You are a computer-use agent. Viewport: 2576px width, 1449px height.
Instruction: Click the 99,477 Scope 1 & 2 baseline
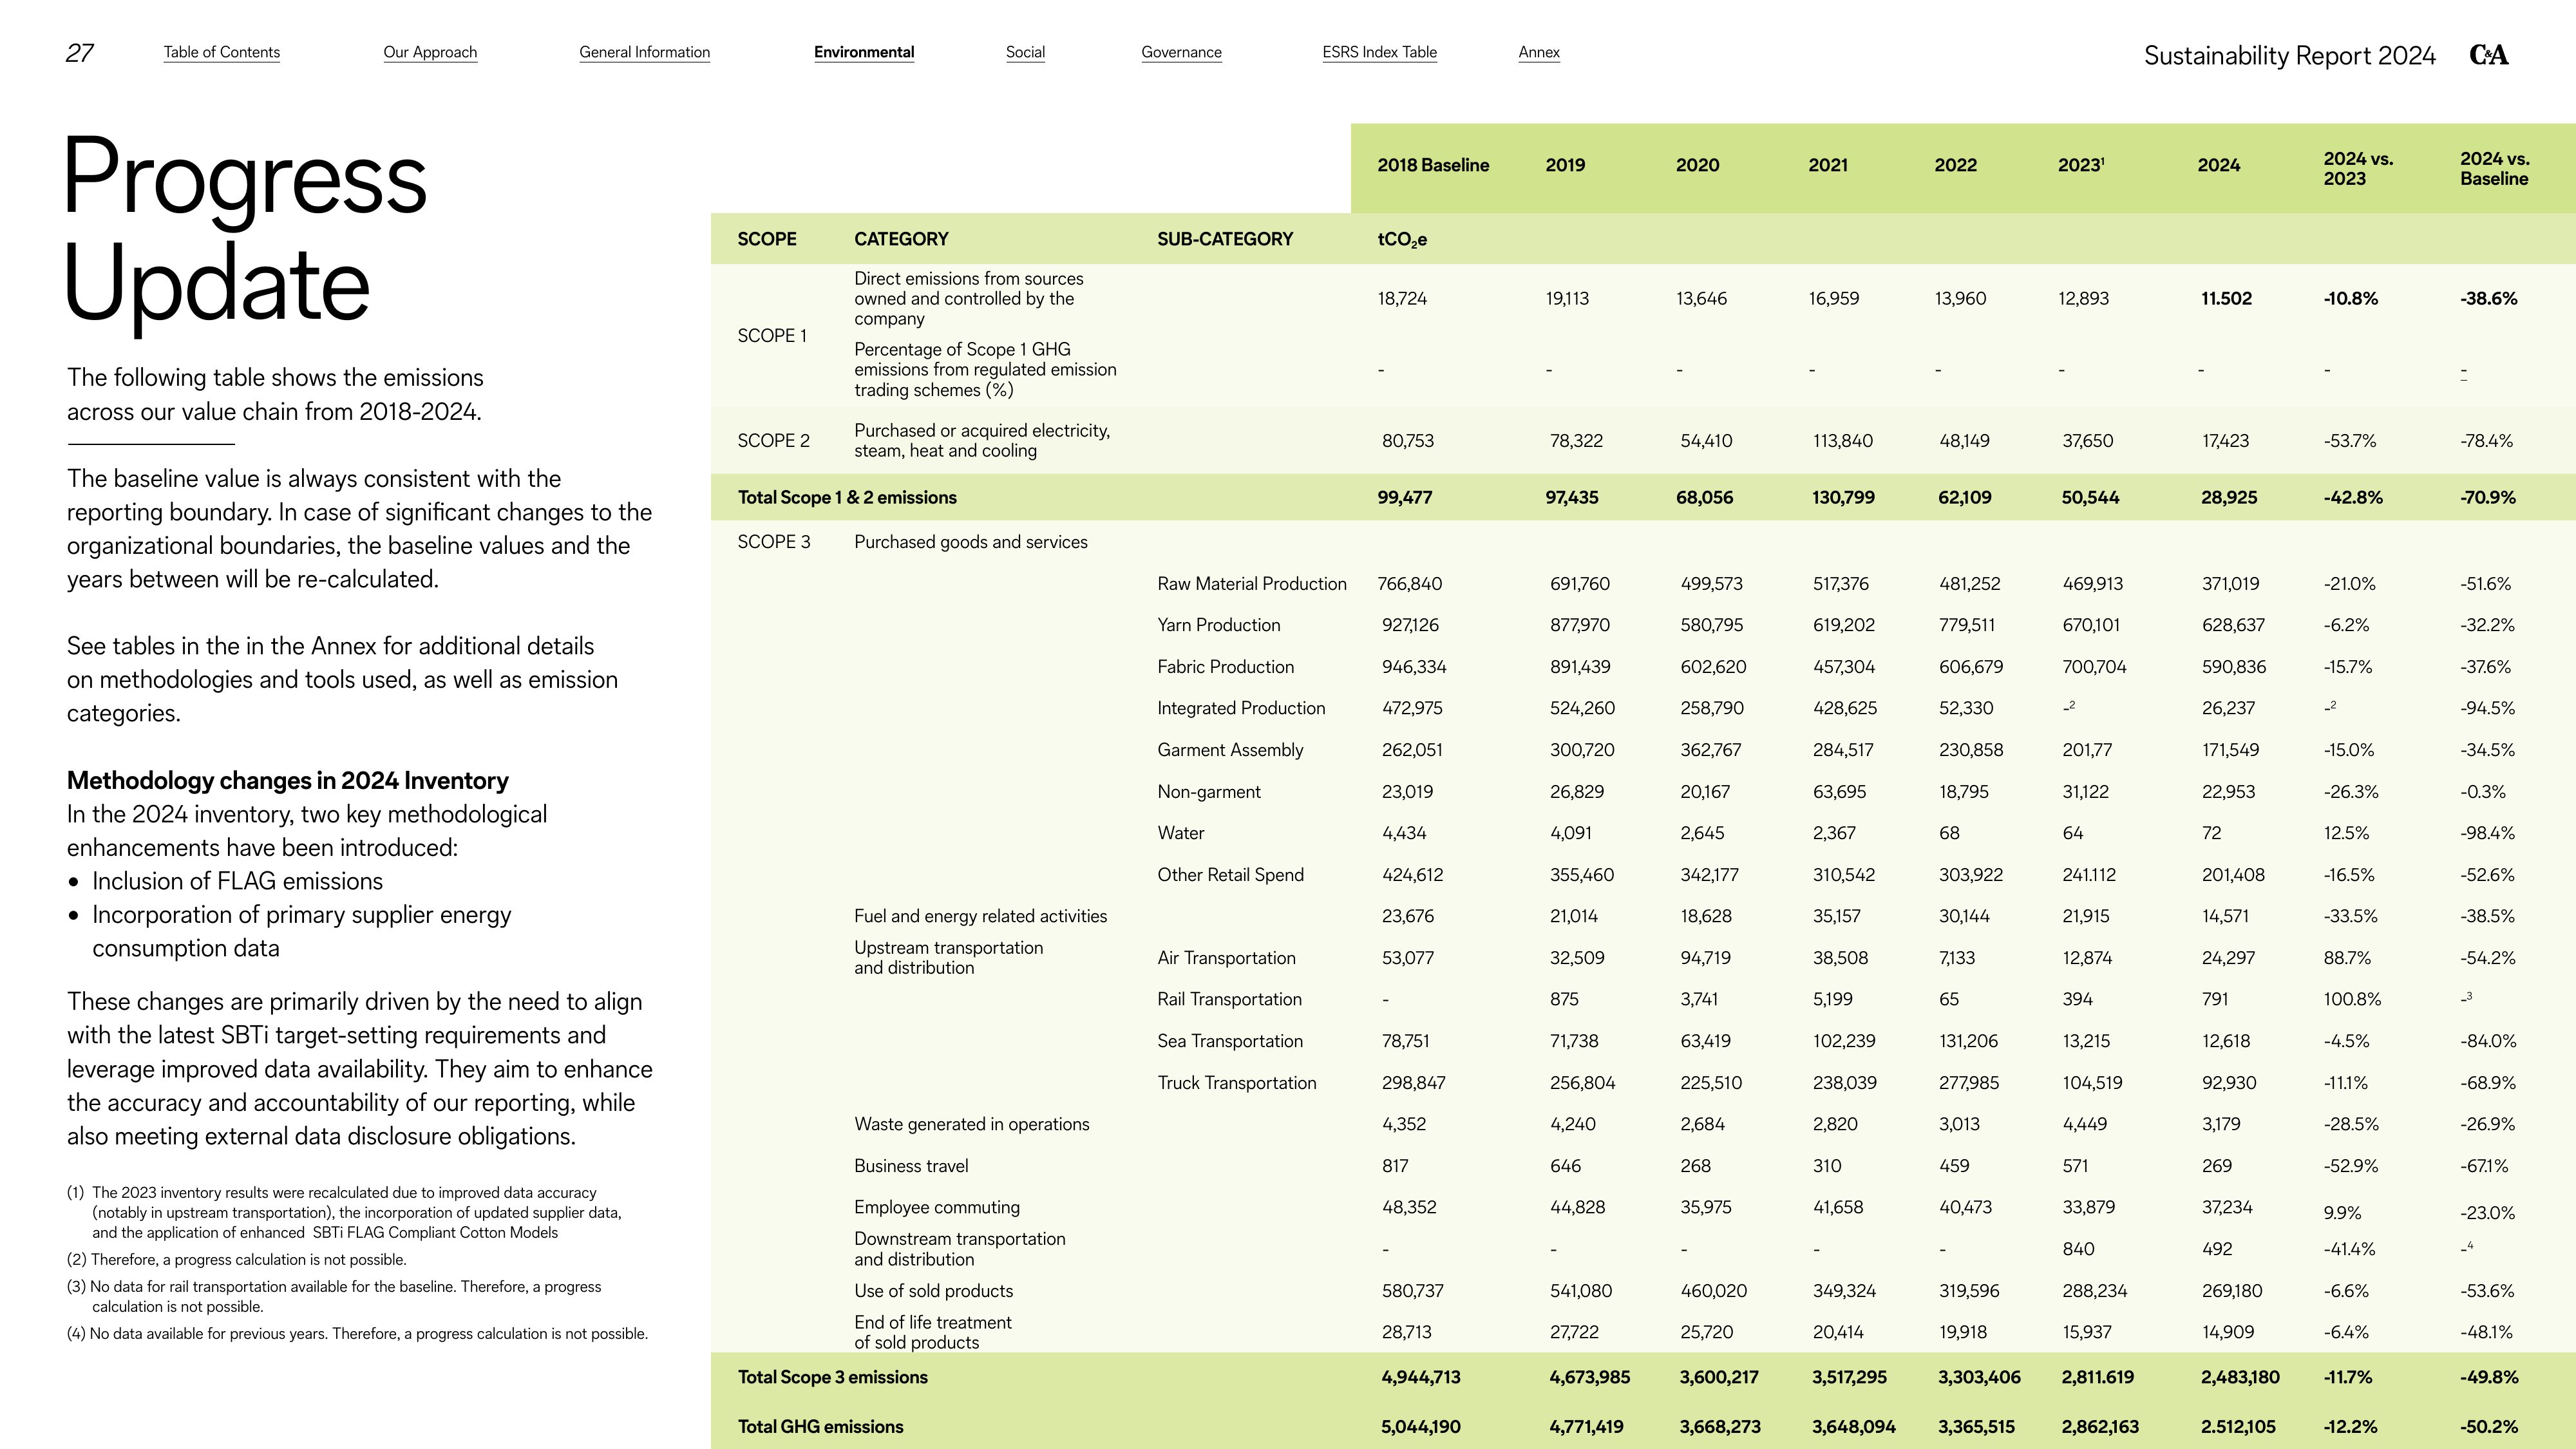[x=1404, y=497]
